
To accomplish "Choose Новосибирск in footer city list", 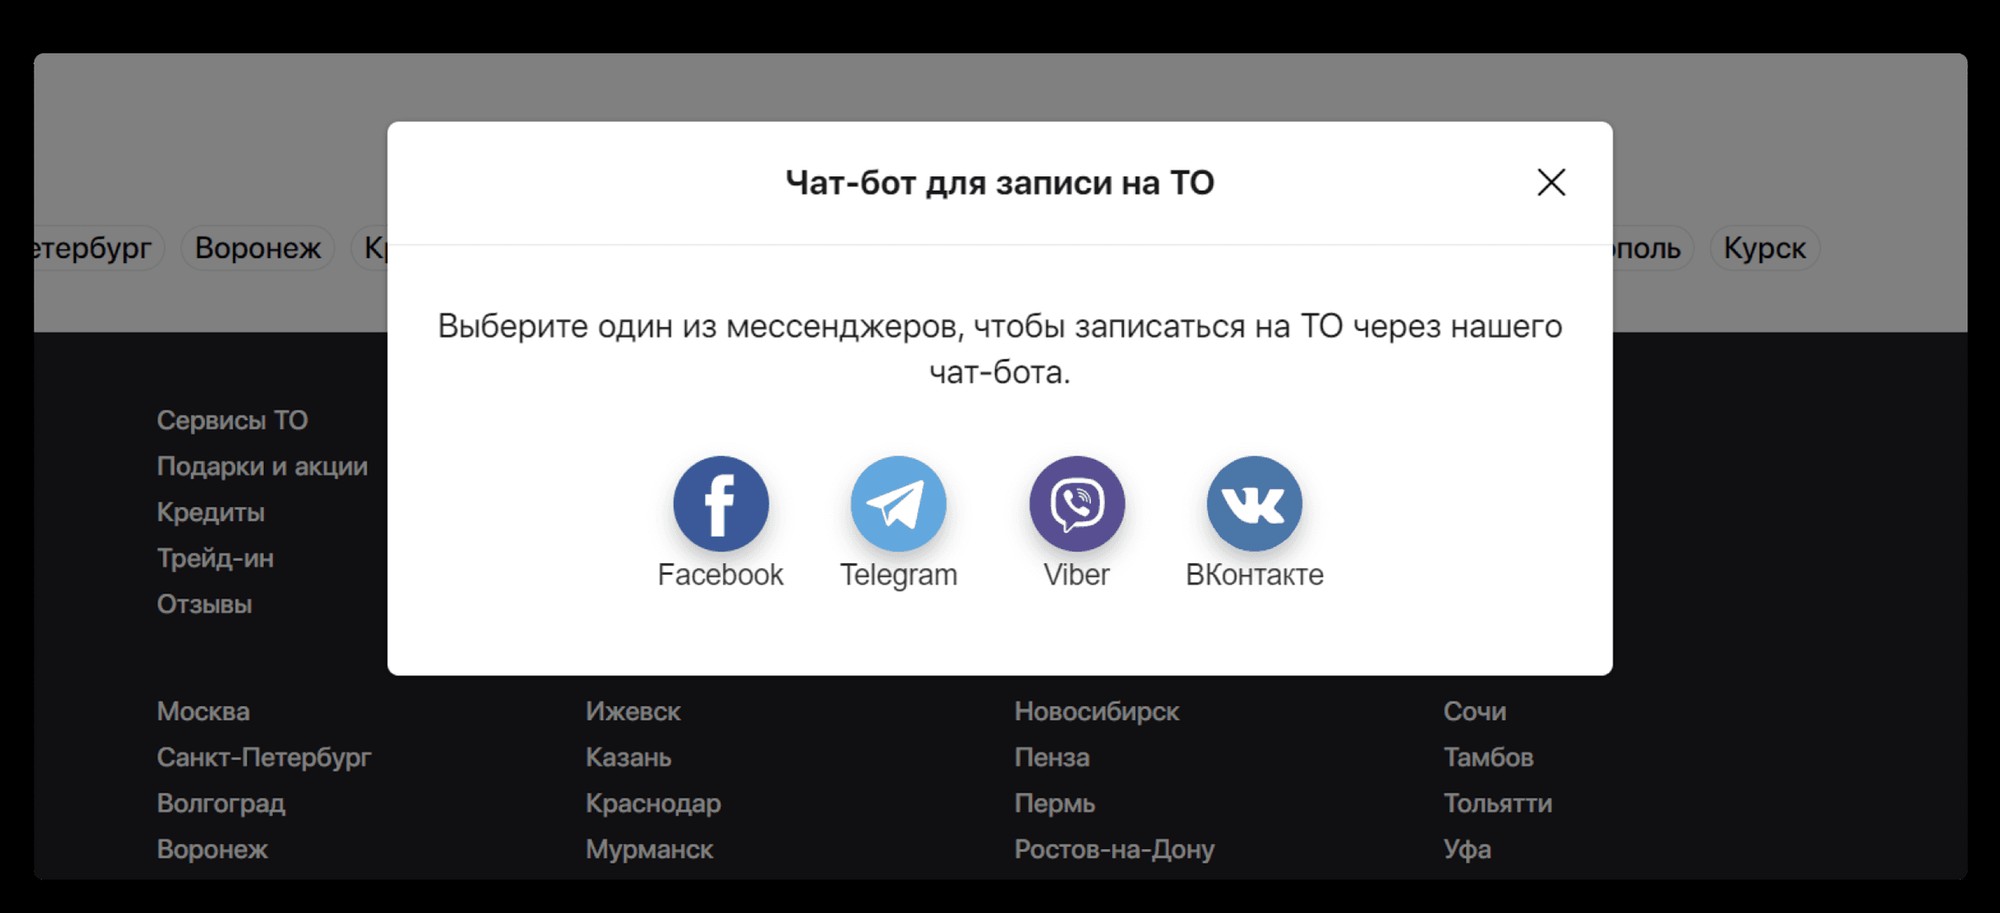I will (1097, 711).
